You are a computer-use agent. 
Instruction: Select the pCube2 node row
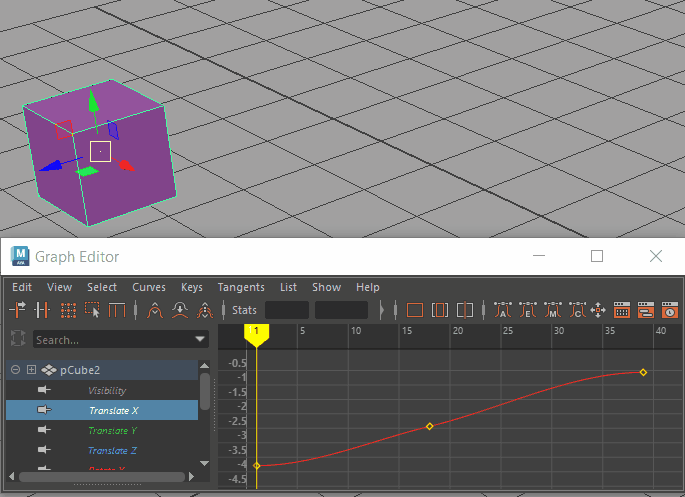tap(102, 370)
